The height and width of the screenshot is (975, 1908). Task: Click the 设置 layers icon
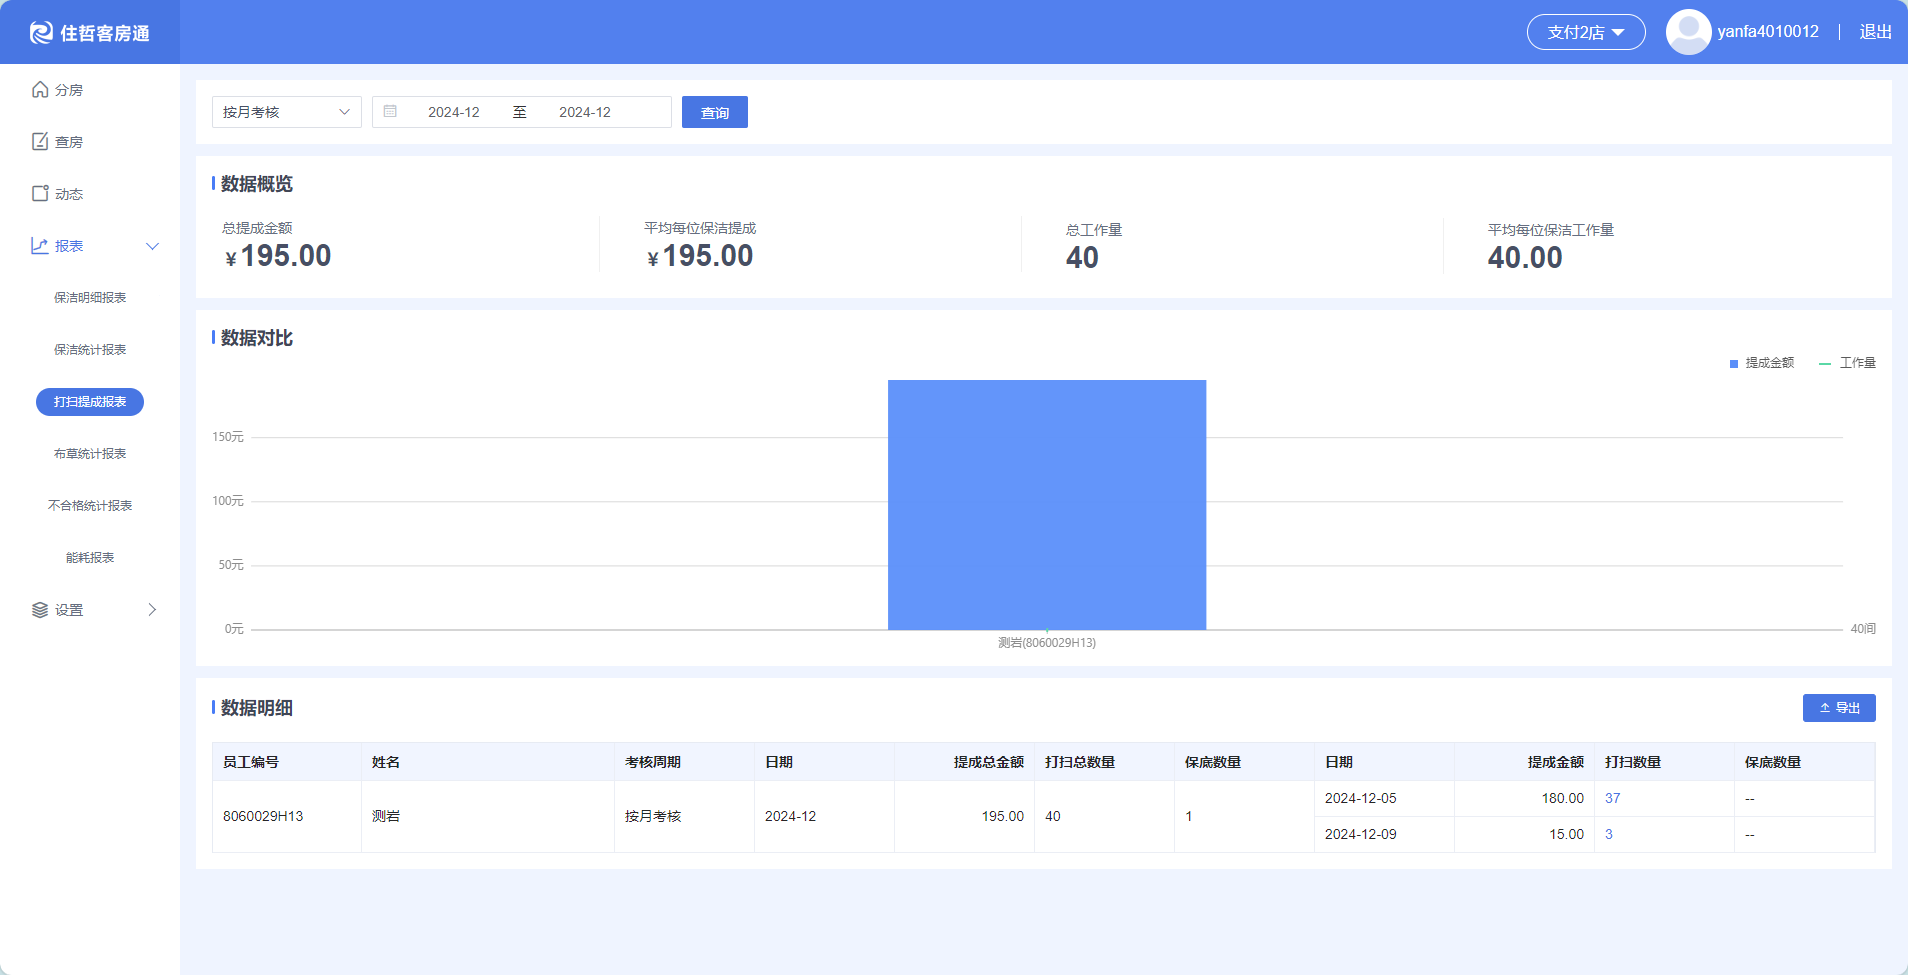click(x=40, y=610)
